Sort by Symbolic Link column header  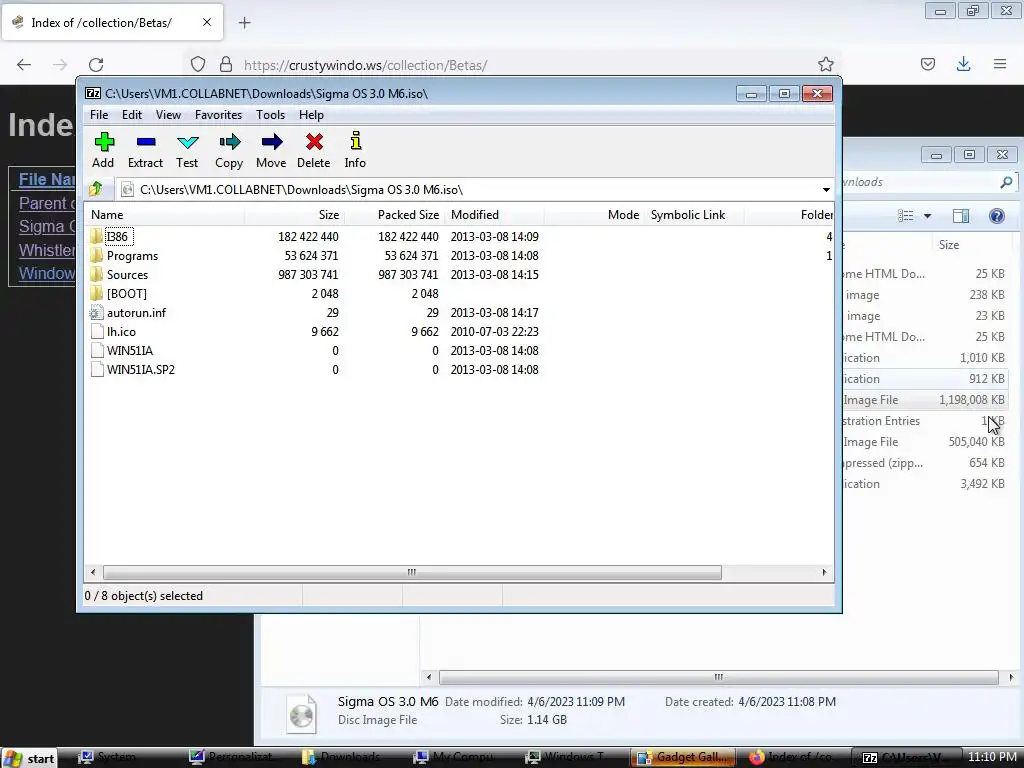695,215
